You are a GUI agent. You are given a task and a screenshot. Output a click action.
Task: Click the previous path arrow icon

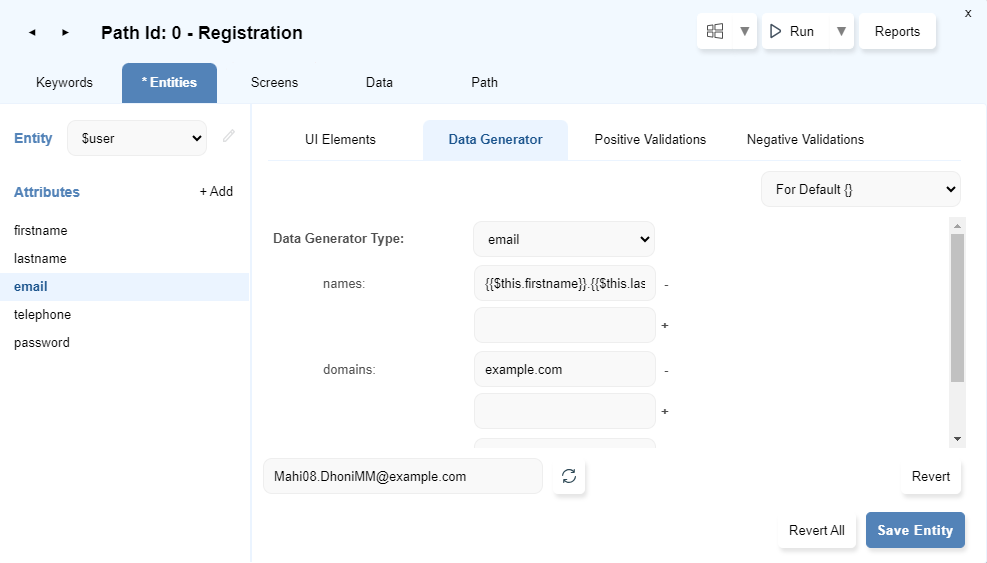[32, 33]
